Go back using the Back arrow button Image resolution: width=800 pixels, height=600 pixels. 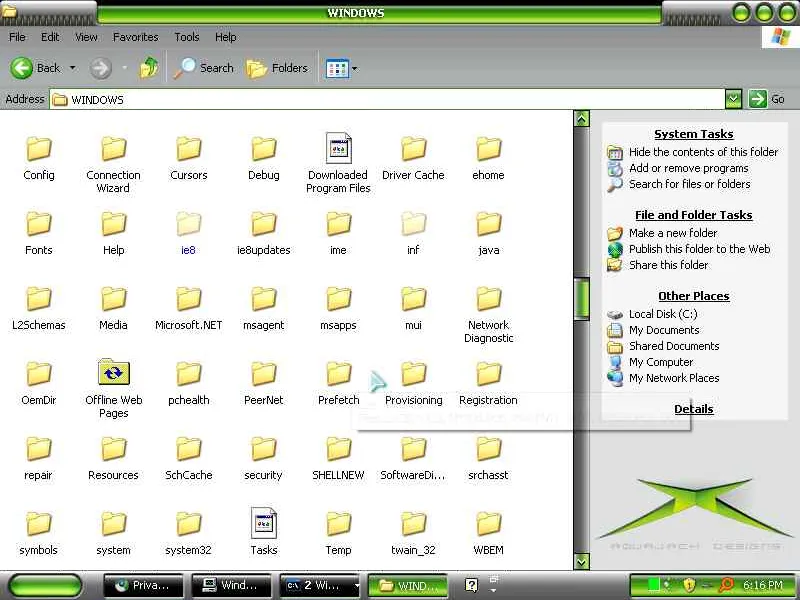click(x=35, y=68)
